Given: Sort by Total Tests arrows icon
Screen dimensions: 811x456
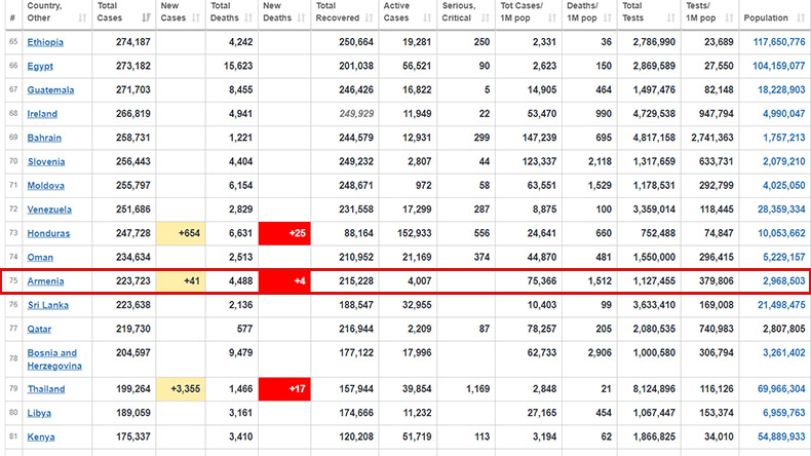Looking at the screenshot, I should click(671, 18).
